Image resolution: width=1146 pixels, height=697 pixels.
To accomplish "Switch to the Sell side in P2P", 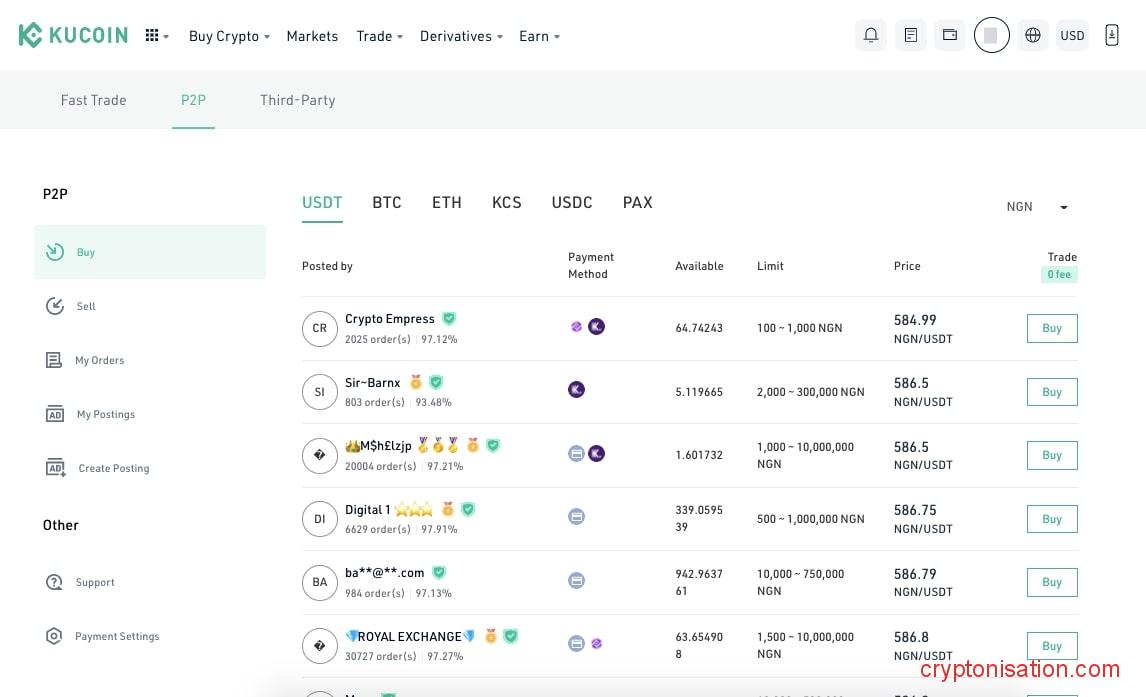I will [x=86, y=306].
